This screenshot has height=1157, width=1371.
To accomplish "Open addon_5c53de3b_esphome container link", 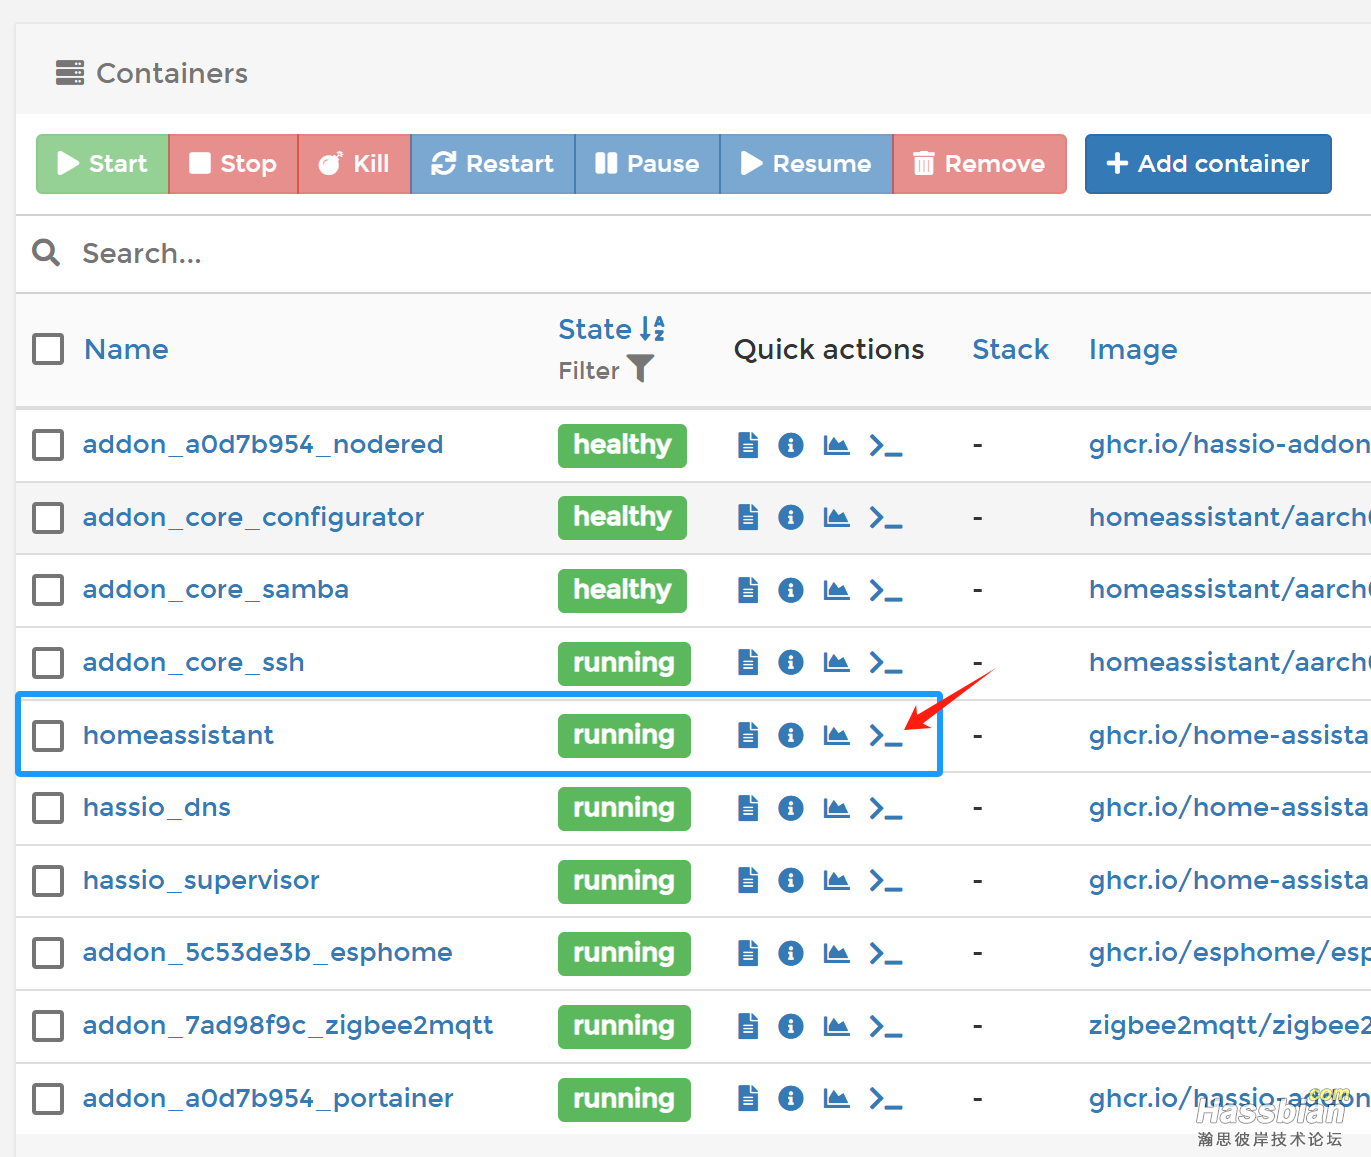I will point(267,953).
